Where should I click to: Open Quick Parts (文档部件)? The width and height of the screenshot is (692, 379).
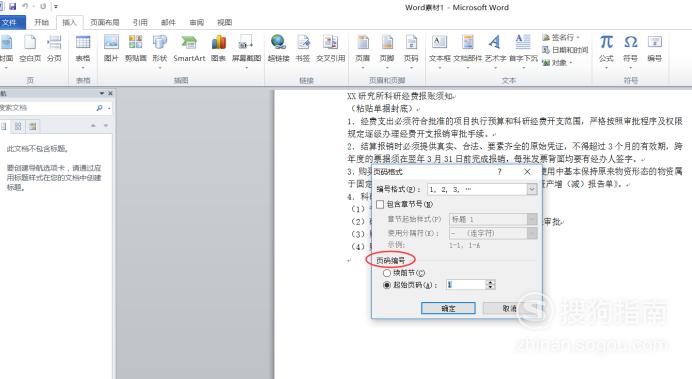click(468, 52)
